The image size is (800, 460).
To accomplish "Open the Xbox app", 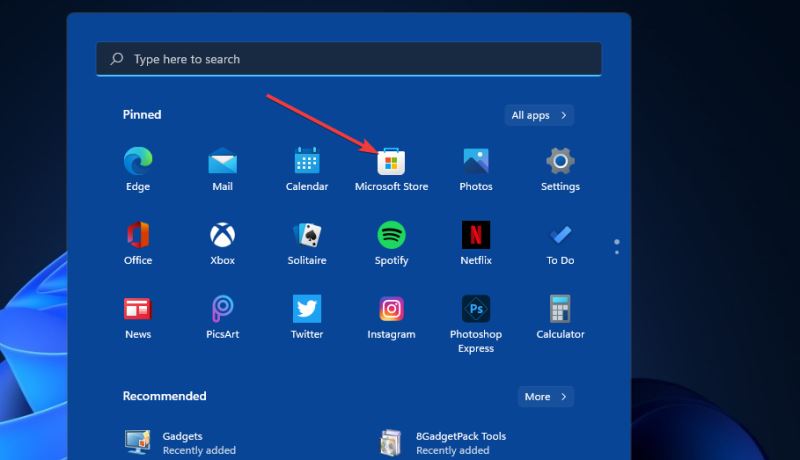I will 222,236.
